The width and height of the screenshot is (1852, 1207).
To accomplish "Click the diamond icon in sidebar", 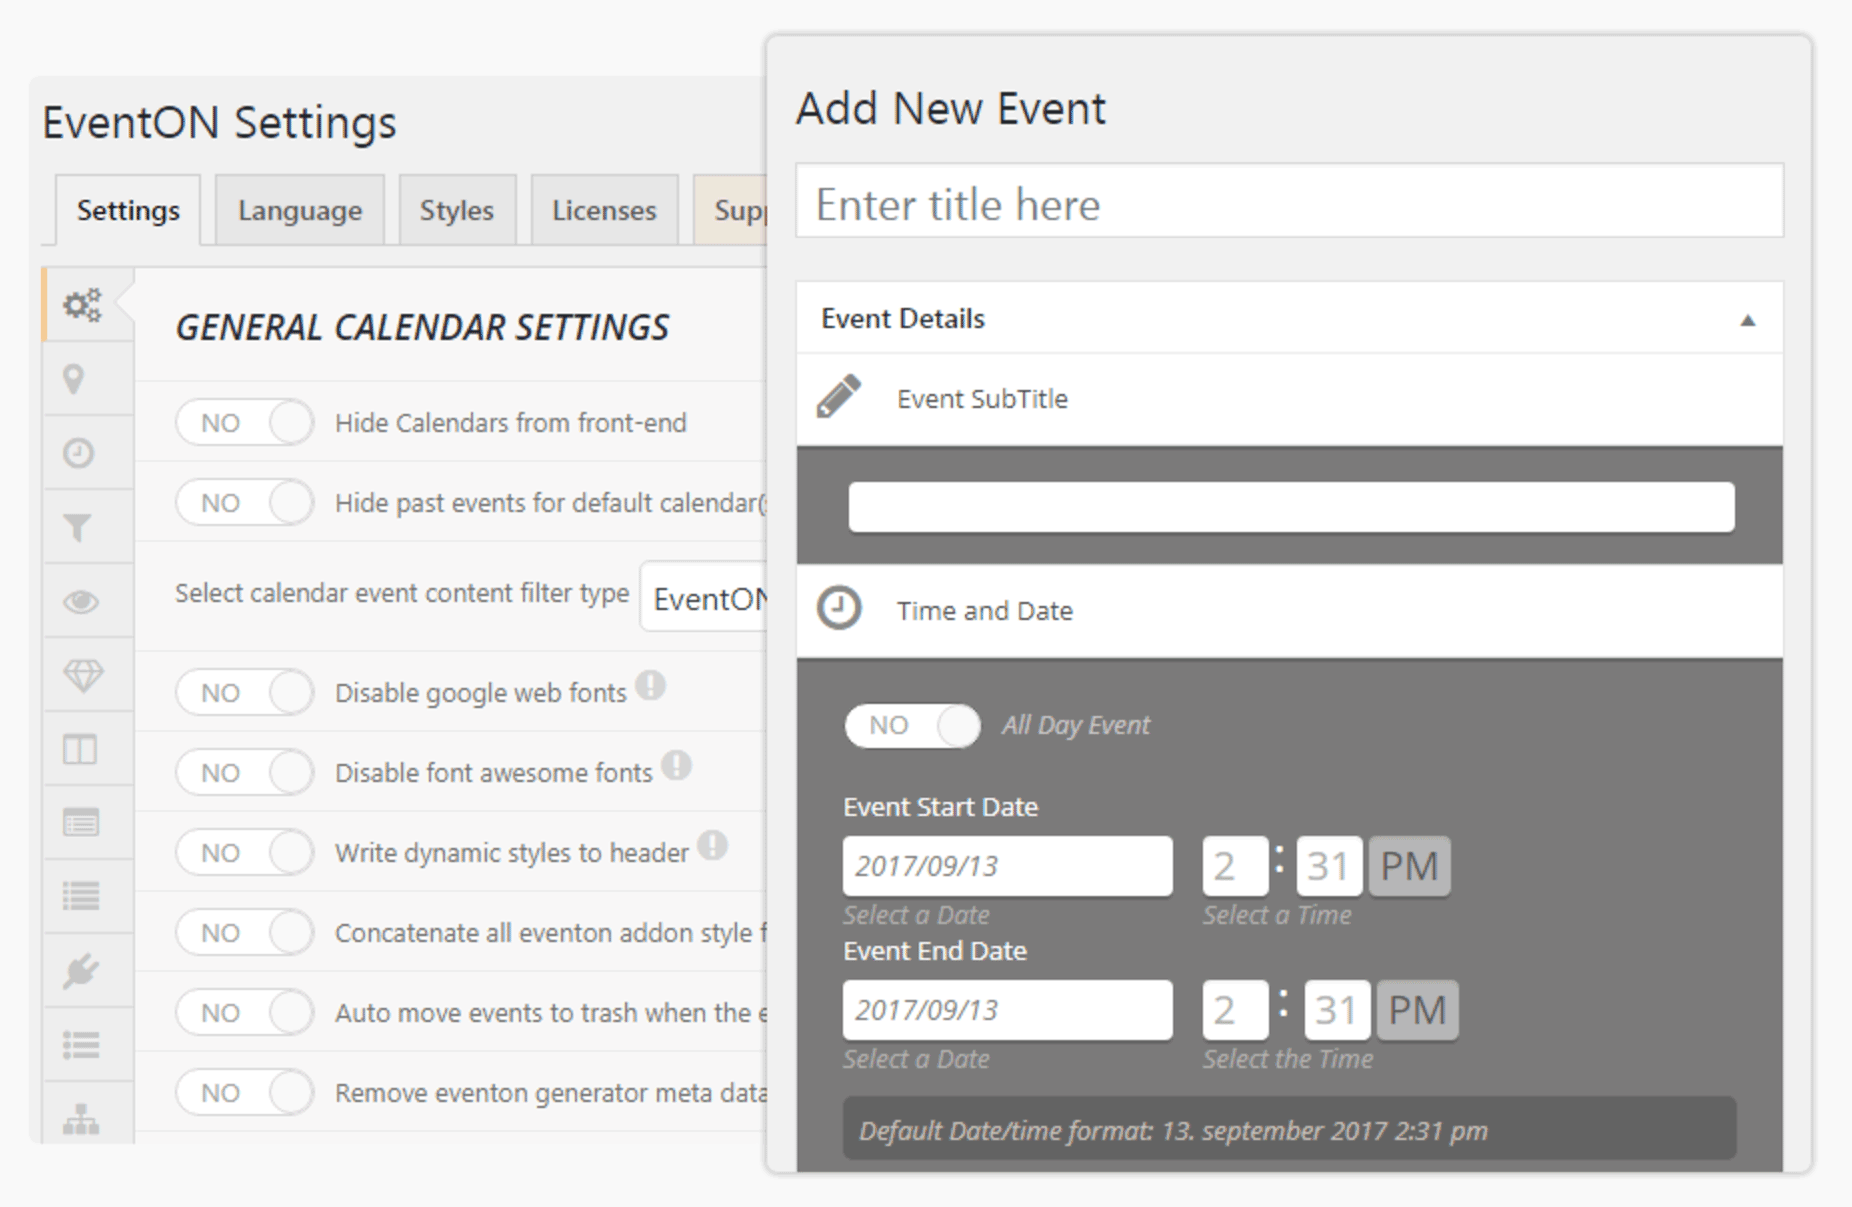I will pos(82,676).
